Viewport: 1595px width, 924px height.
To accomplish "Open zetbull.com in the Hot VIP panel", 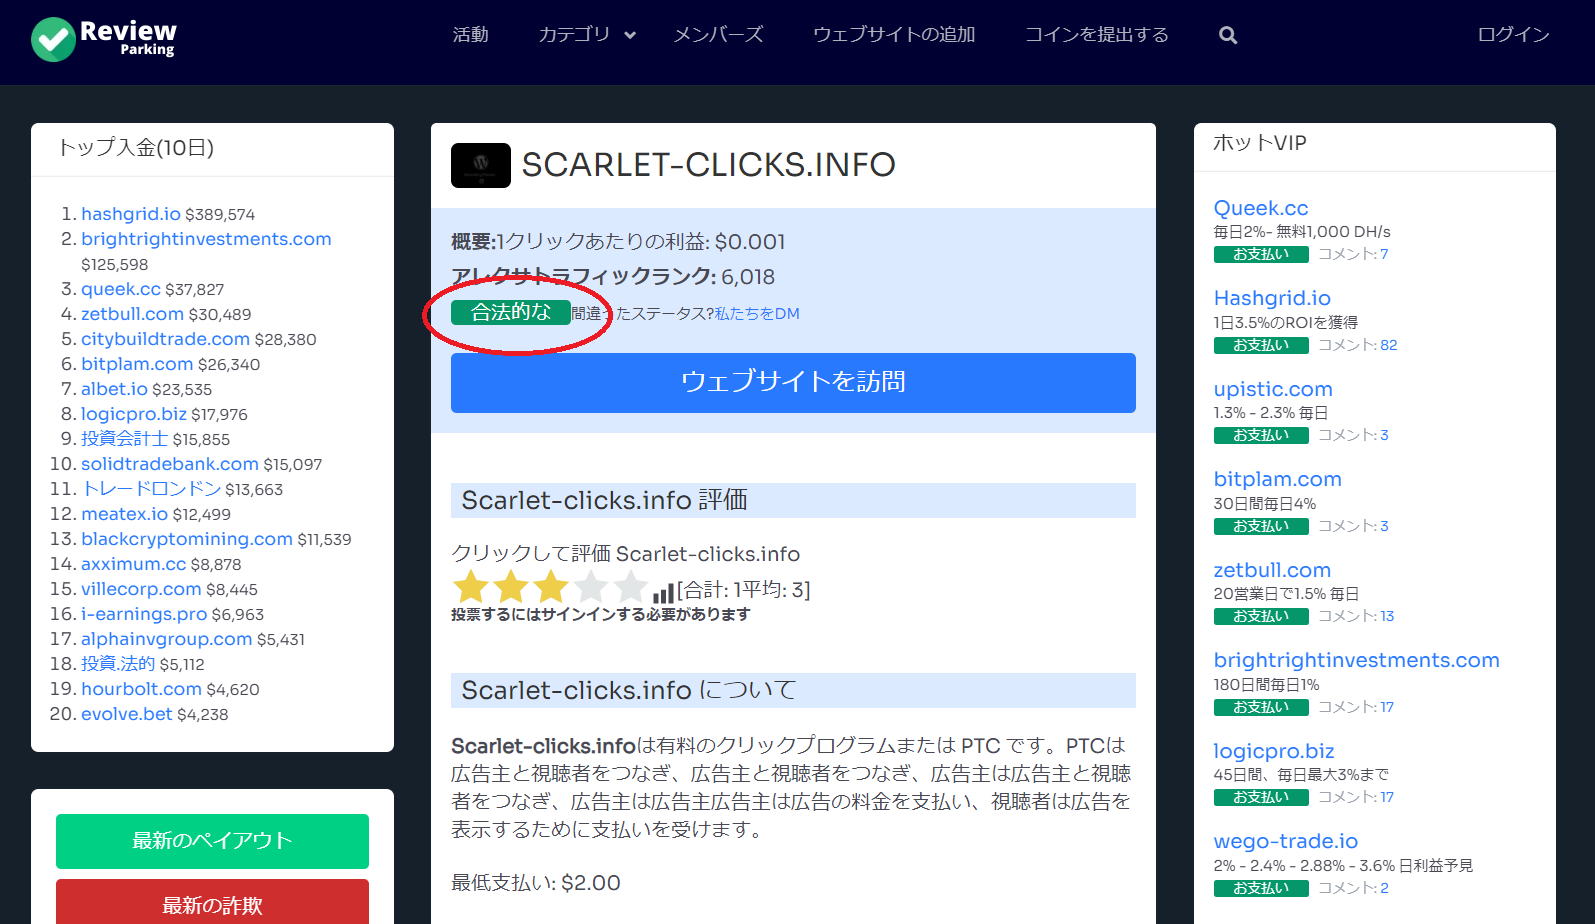I will [1272, 570].
